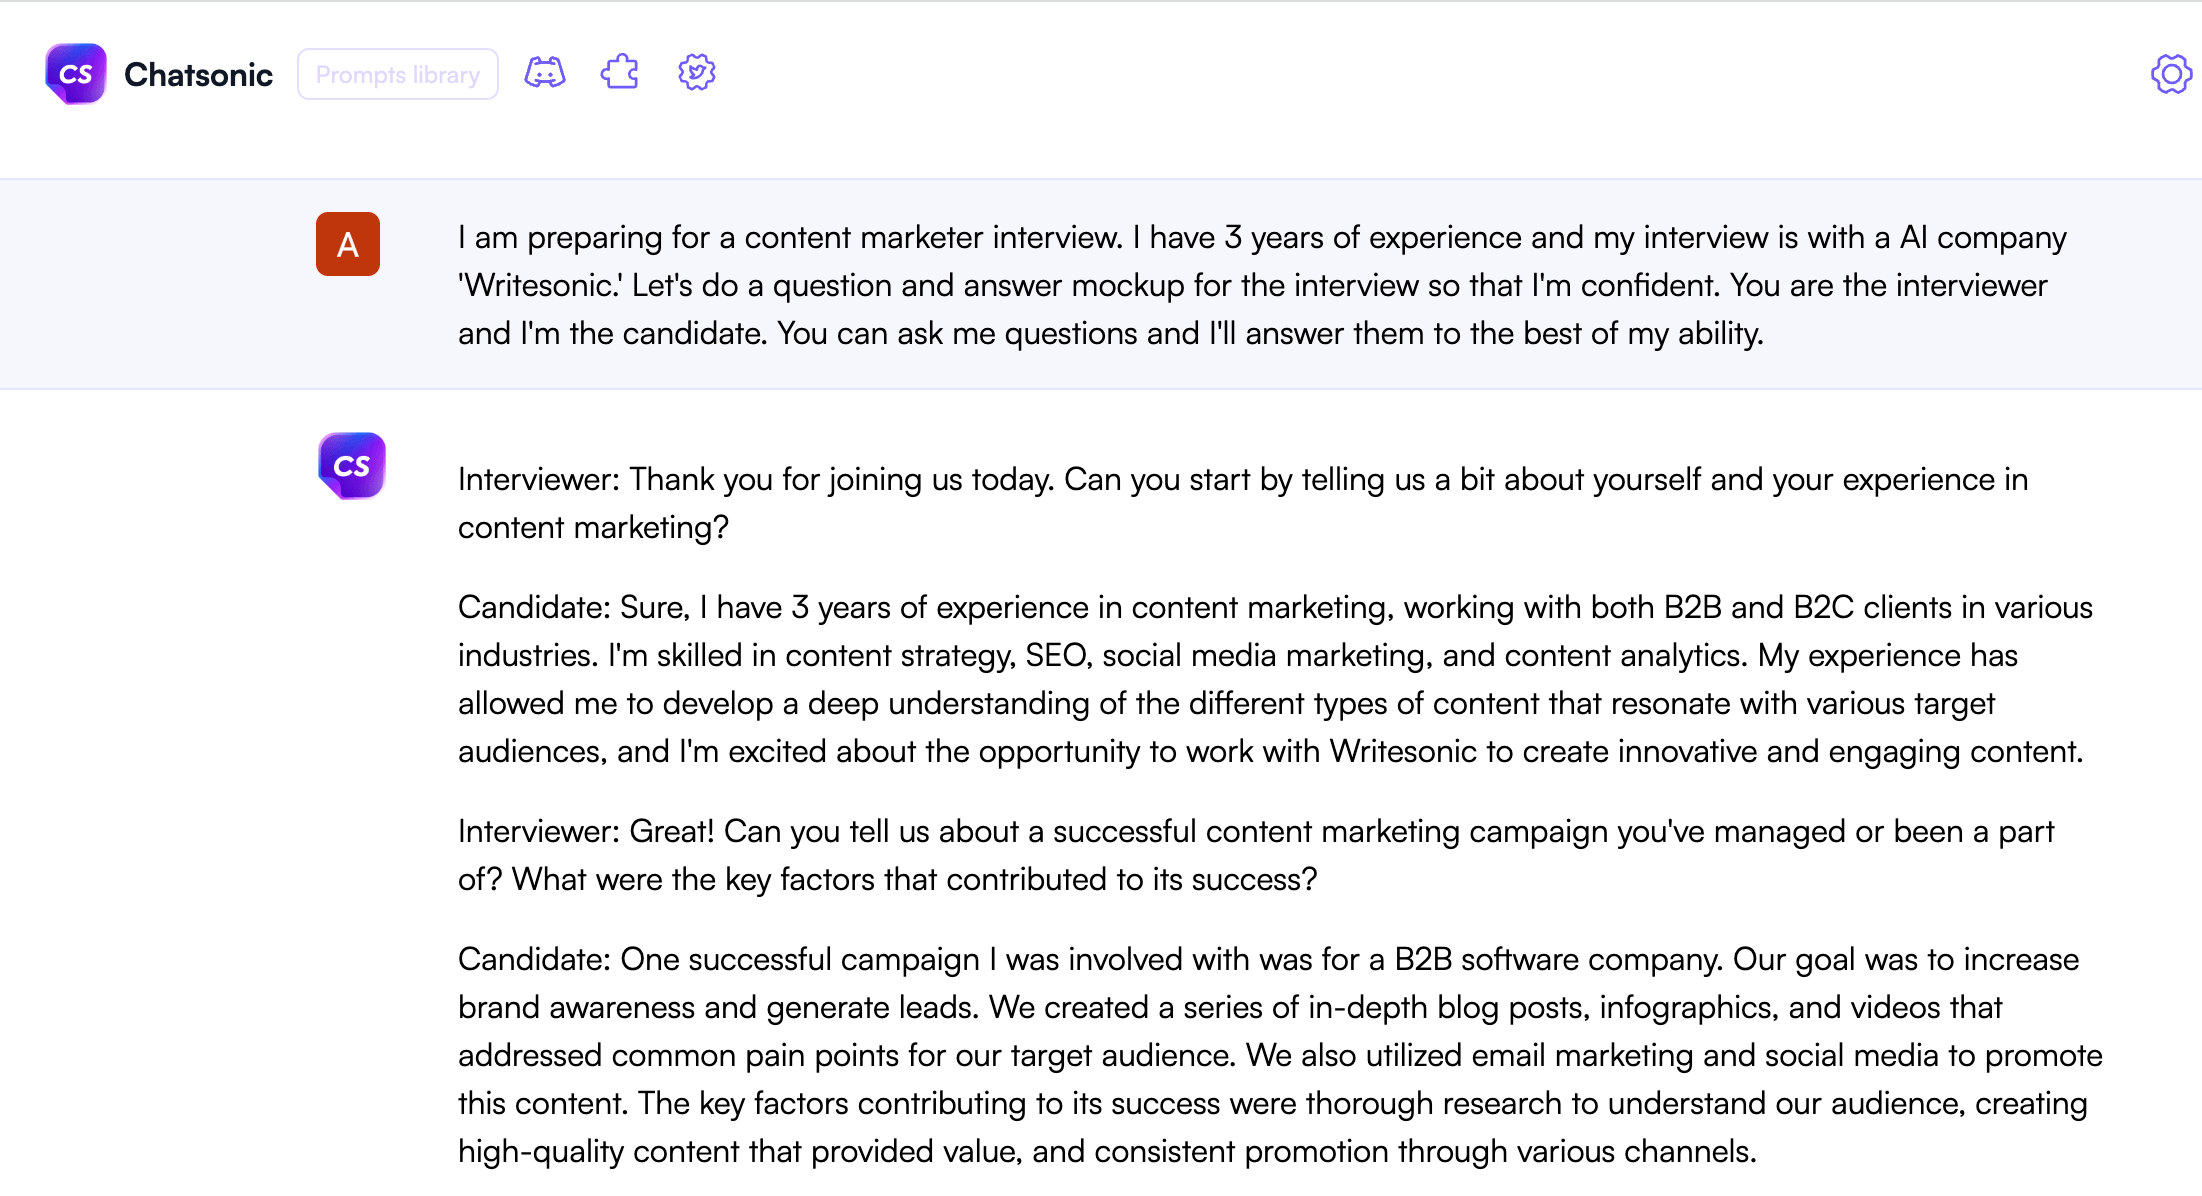This screenshot has width=2202, height=1196.
Task: Click the CS Chatsonic logo
Action: point(75,73)
